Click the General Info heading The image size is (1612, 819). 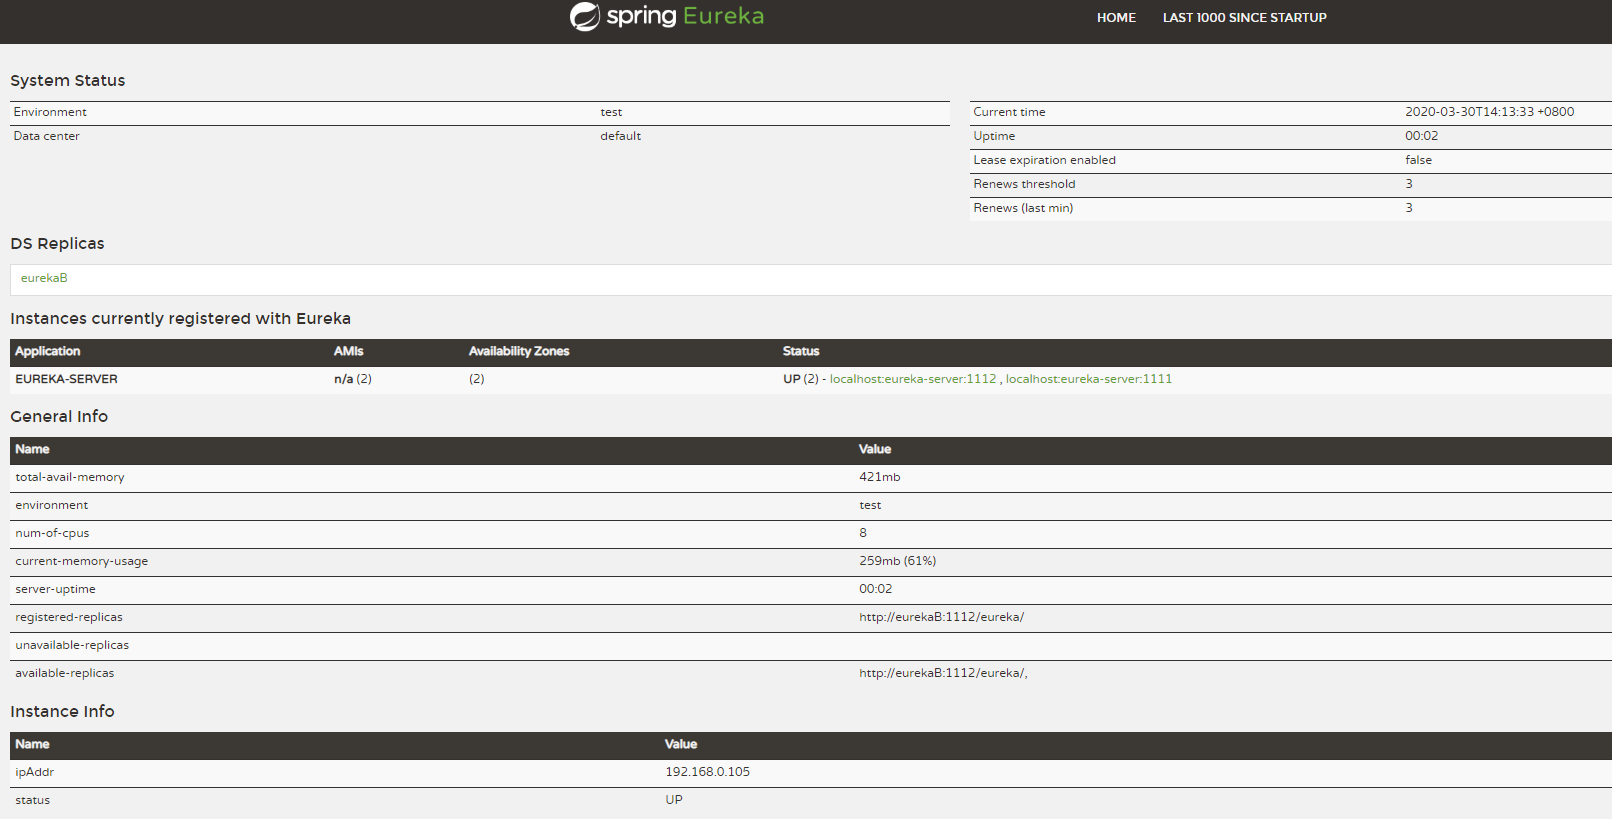(x=59, y=417)
